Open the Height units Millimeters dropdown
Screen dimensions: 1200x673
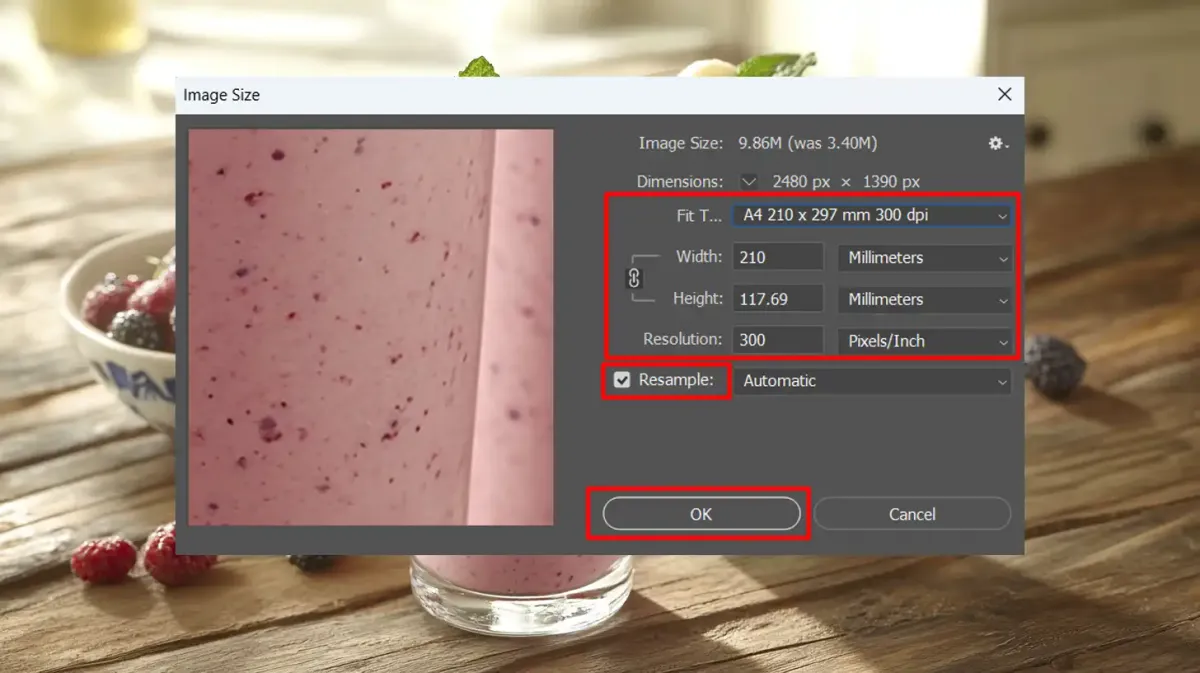925,299
